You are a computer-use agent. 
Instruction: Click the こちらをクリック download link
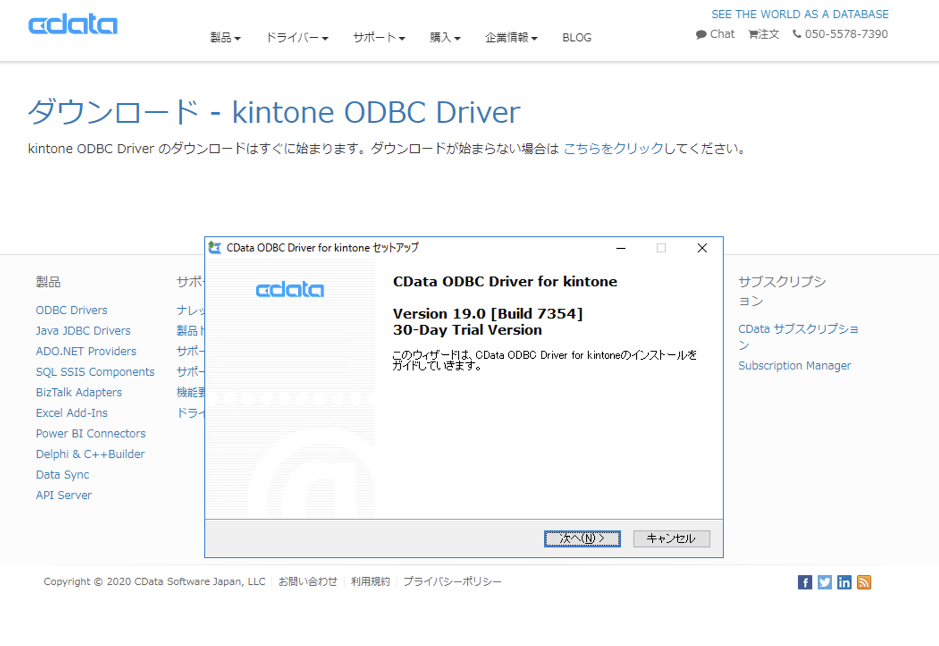613,148
